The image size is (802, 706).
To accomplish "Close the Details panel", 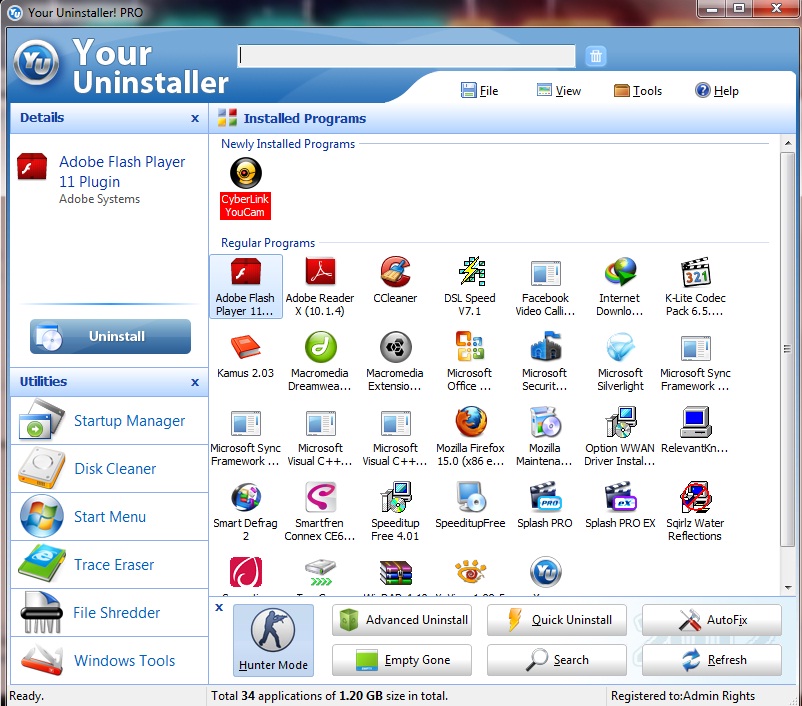I will click(x=195, y=118).
